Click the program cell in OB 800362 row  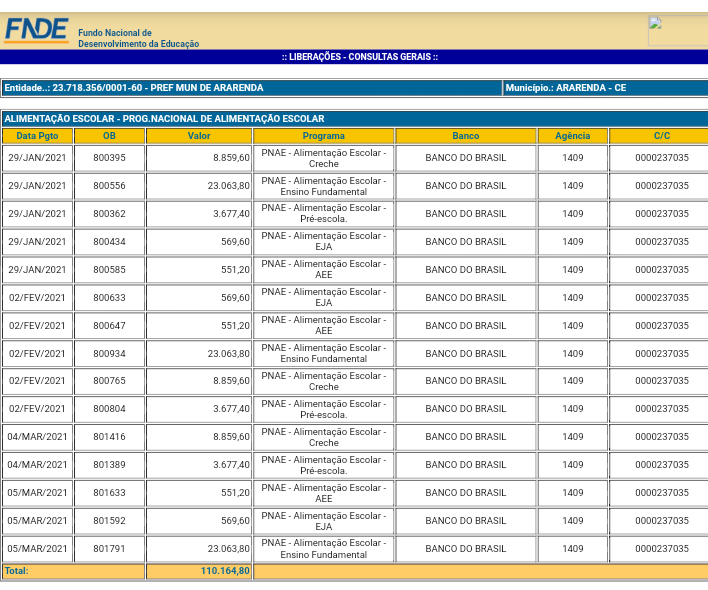point(323,214)
